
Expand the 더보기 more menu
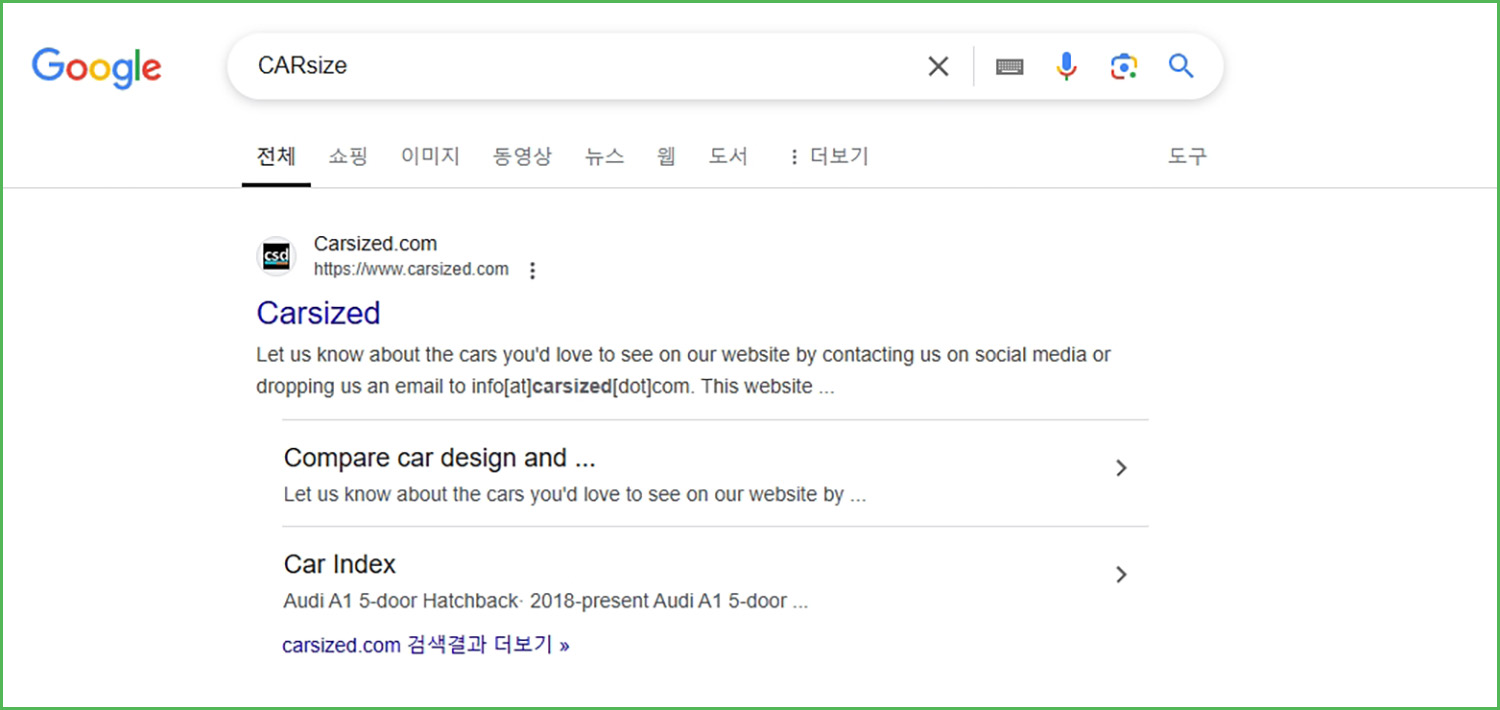coord(828,156)
